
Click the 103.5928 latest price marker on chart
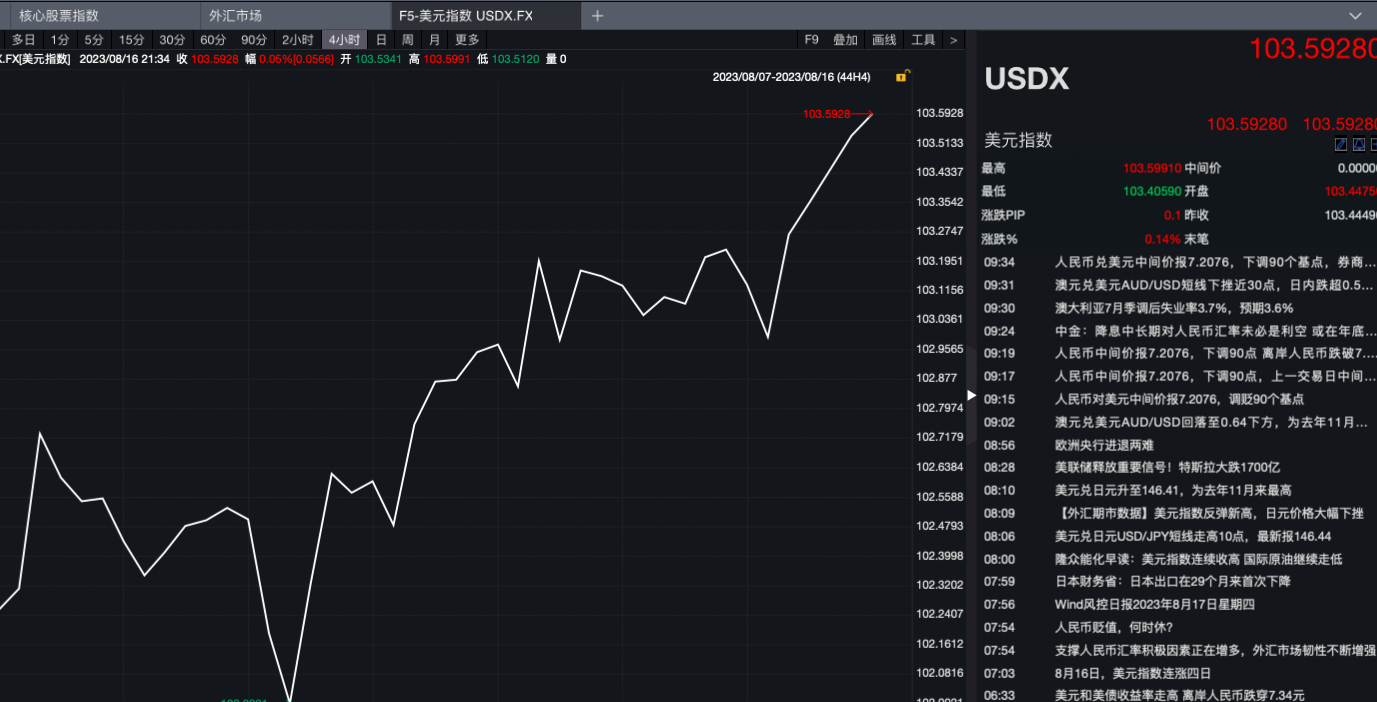pos(827,114)
